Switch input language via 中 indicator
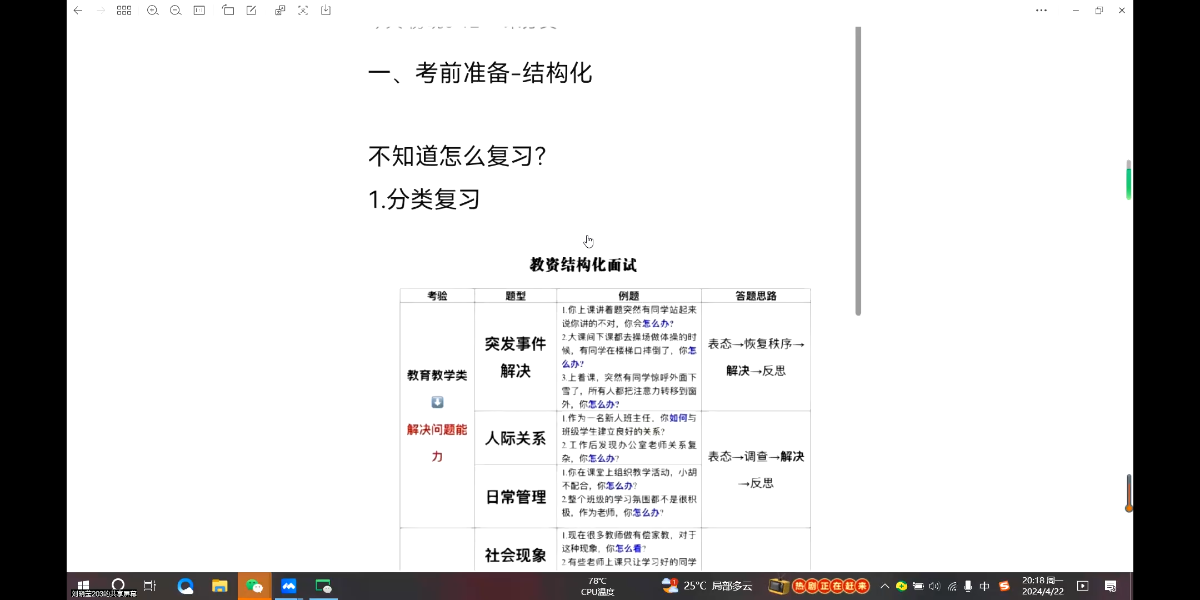The width and height of the screenshot is (1200, 600). [985, 586]
